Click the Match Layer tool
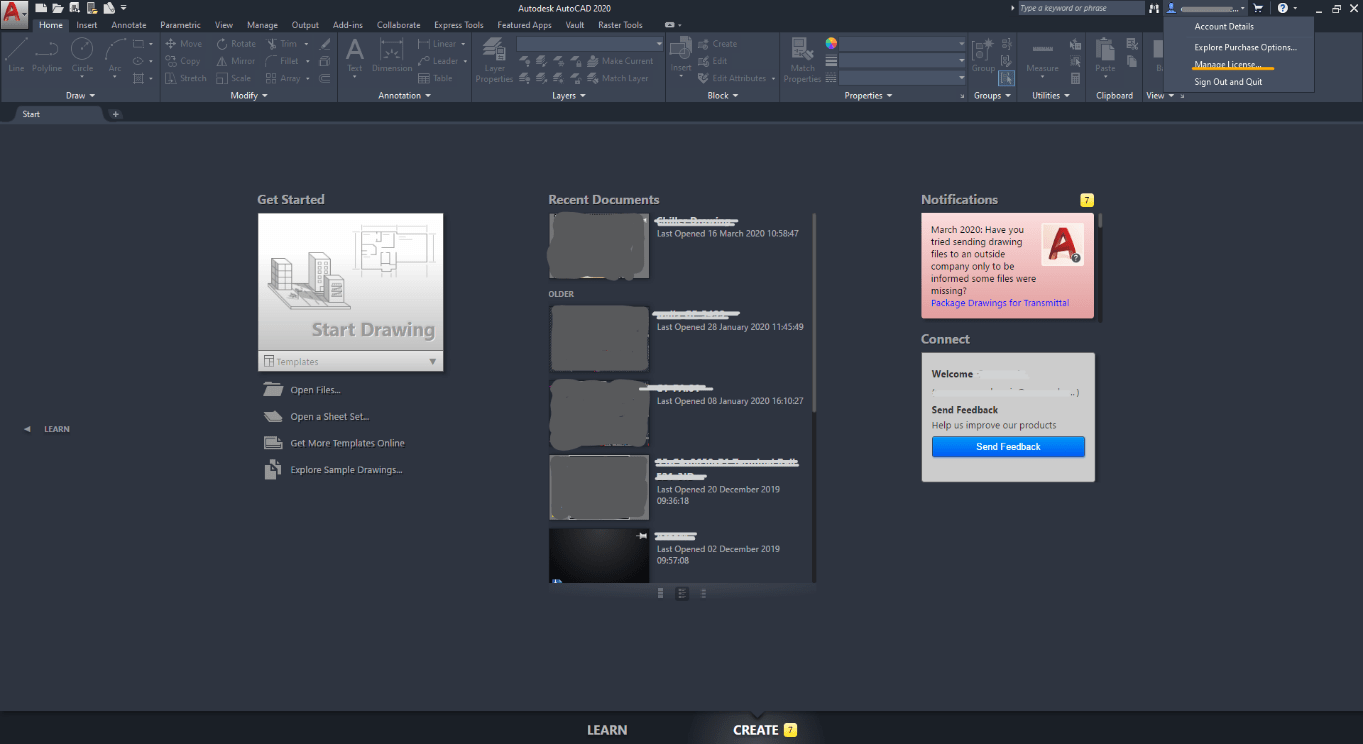The width and height of the screenshot is (1363, 744). click(x=617, y=78)
